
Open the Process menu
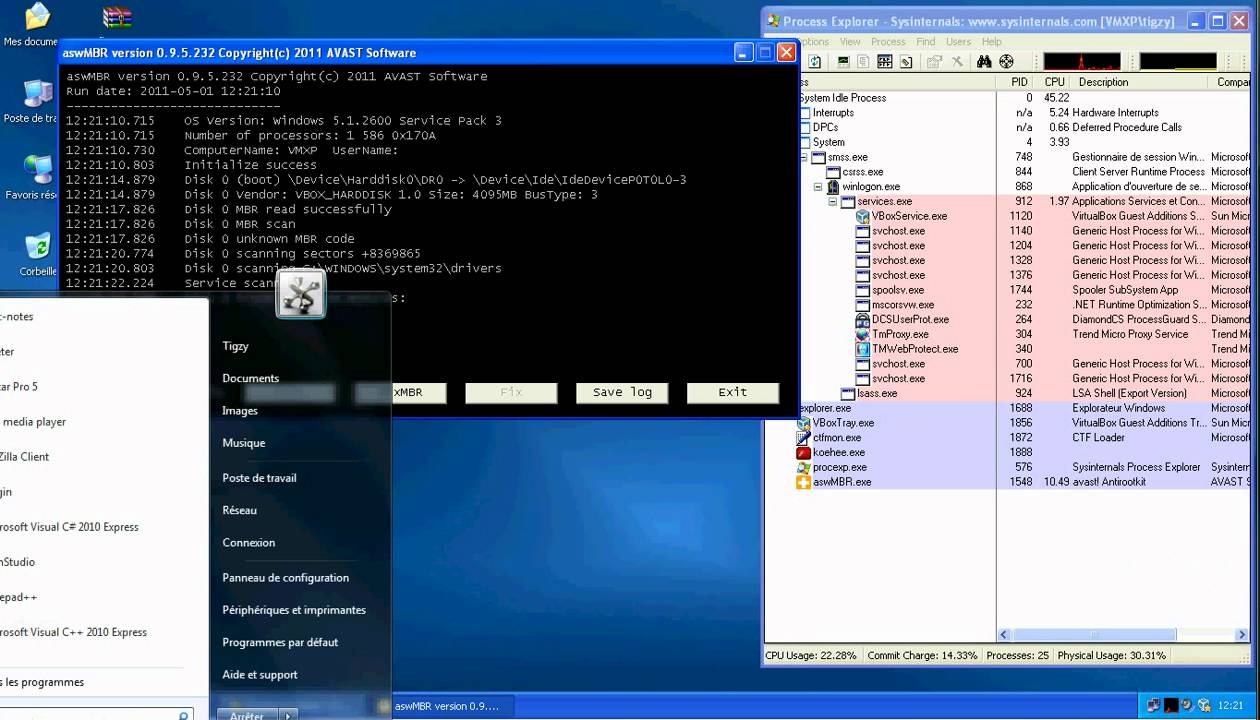coord(888,42)
